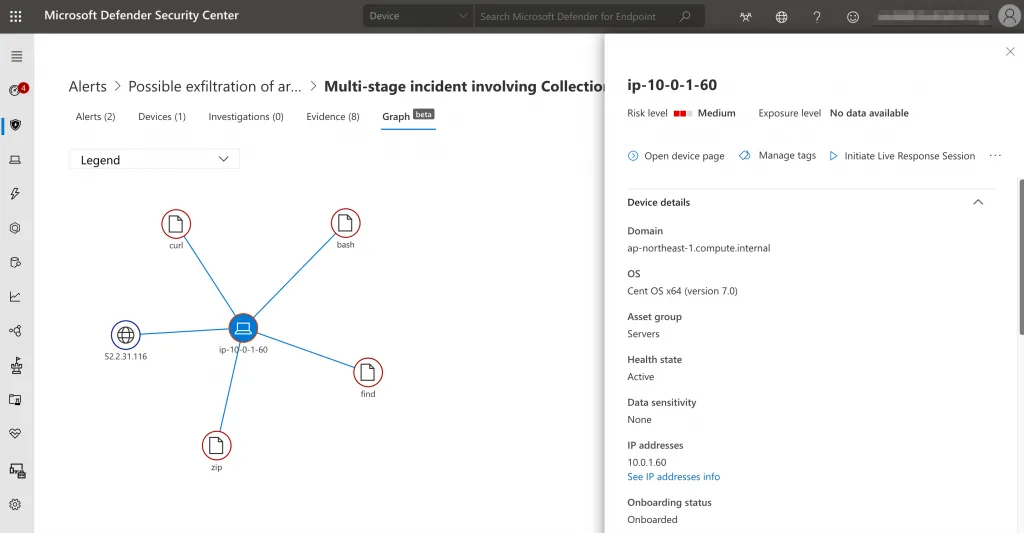
Task: Select the bash file node icon
Action: 345,224
